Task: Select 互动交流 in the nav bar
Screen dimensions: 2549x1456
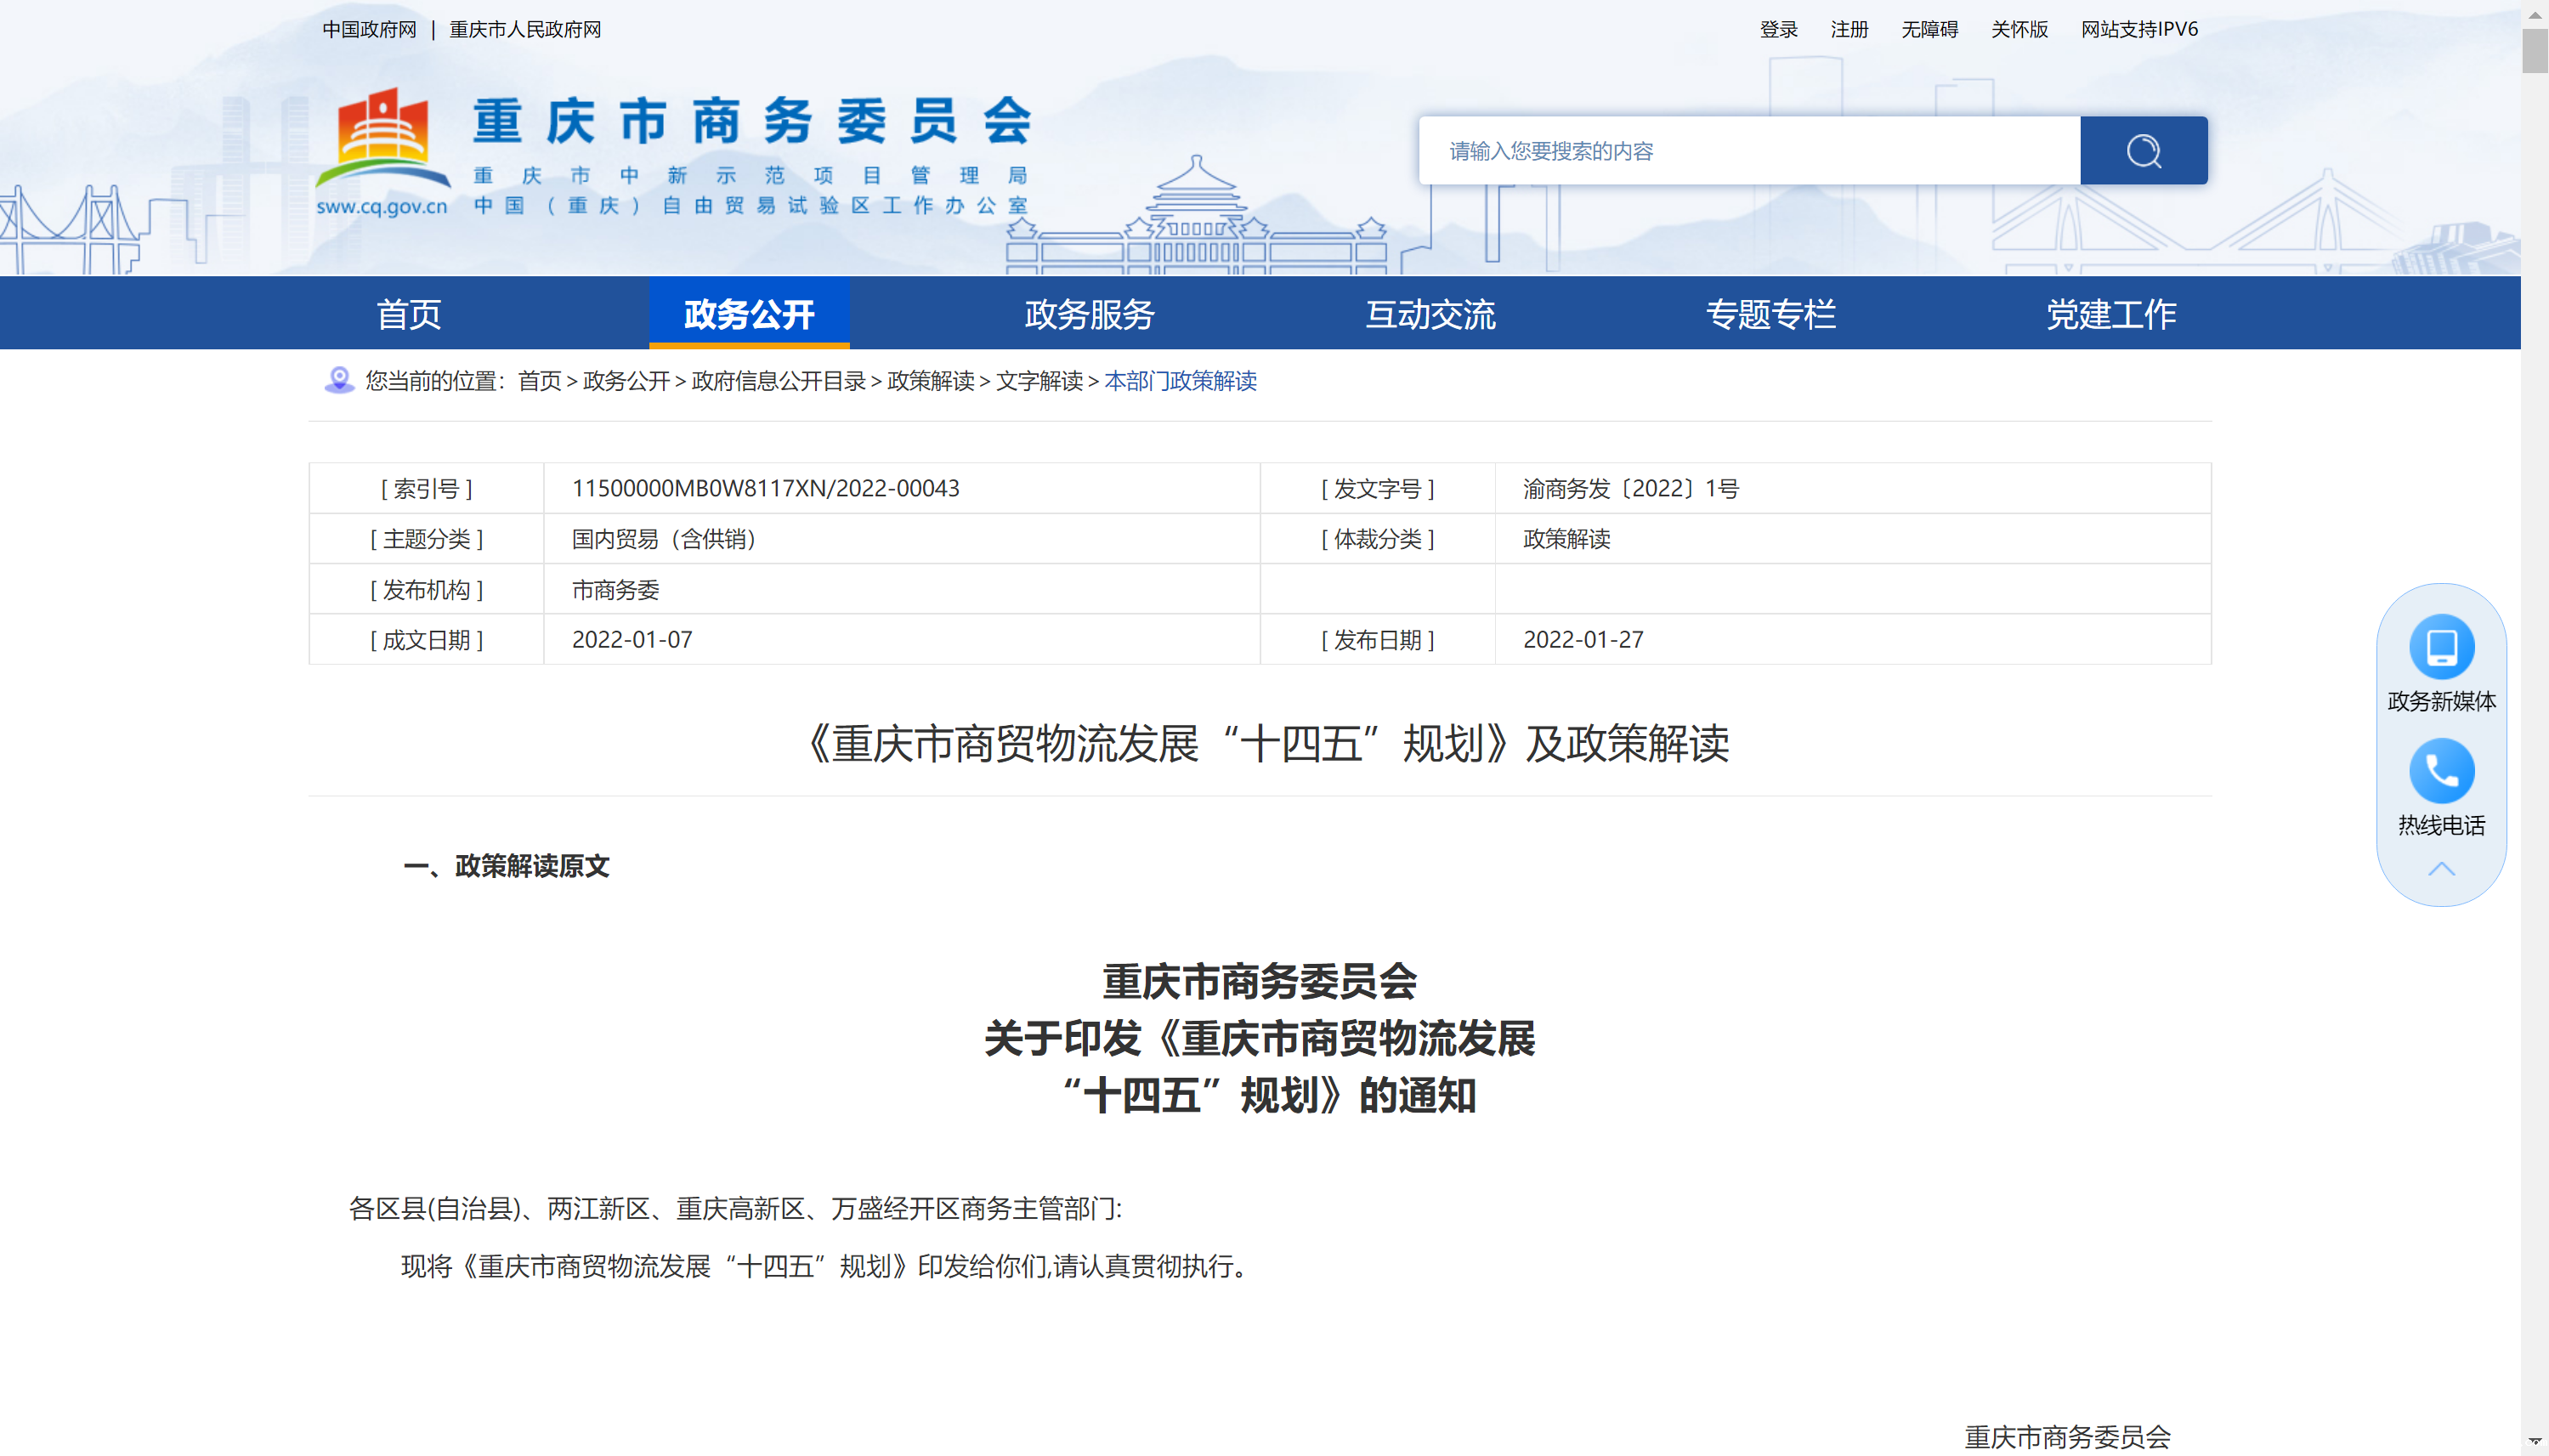Action: 1430,314
